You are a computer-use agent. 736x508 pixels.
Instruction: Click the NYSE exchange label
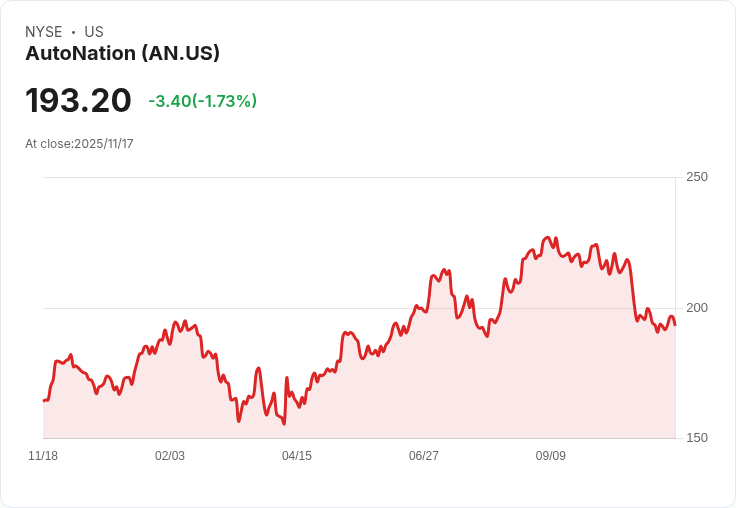pos(44,32)
